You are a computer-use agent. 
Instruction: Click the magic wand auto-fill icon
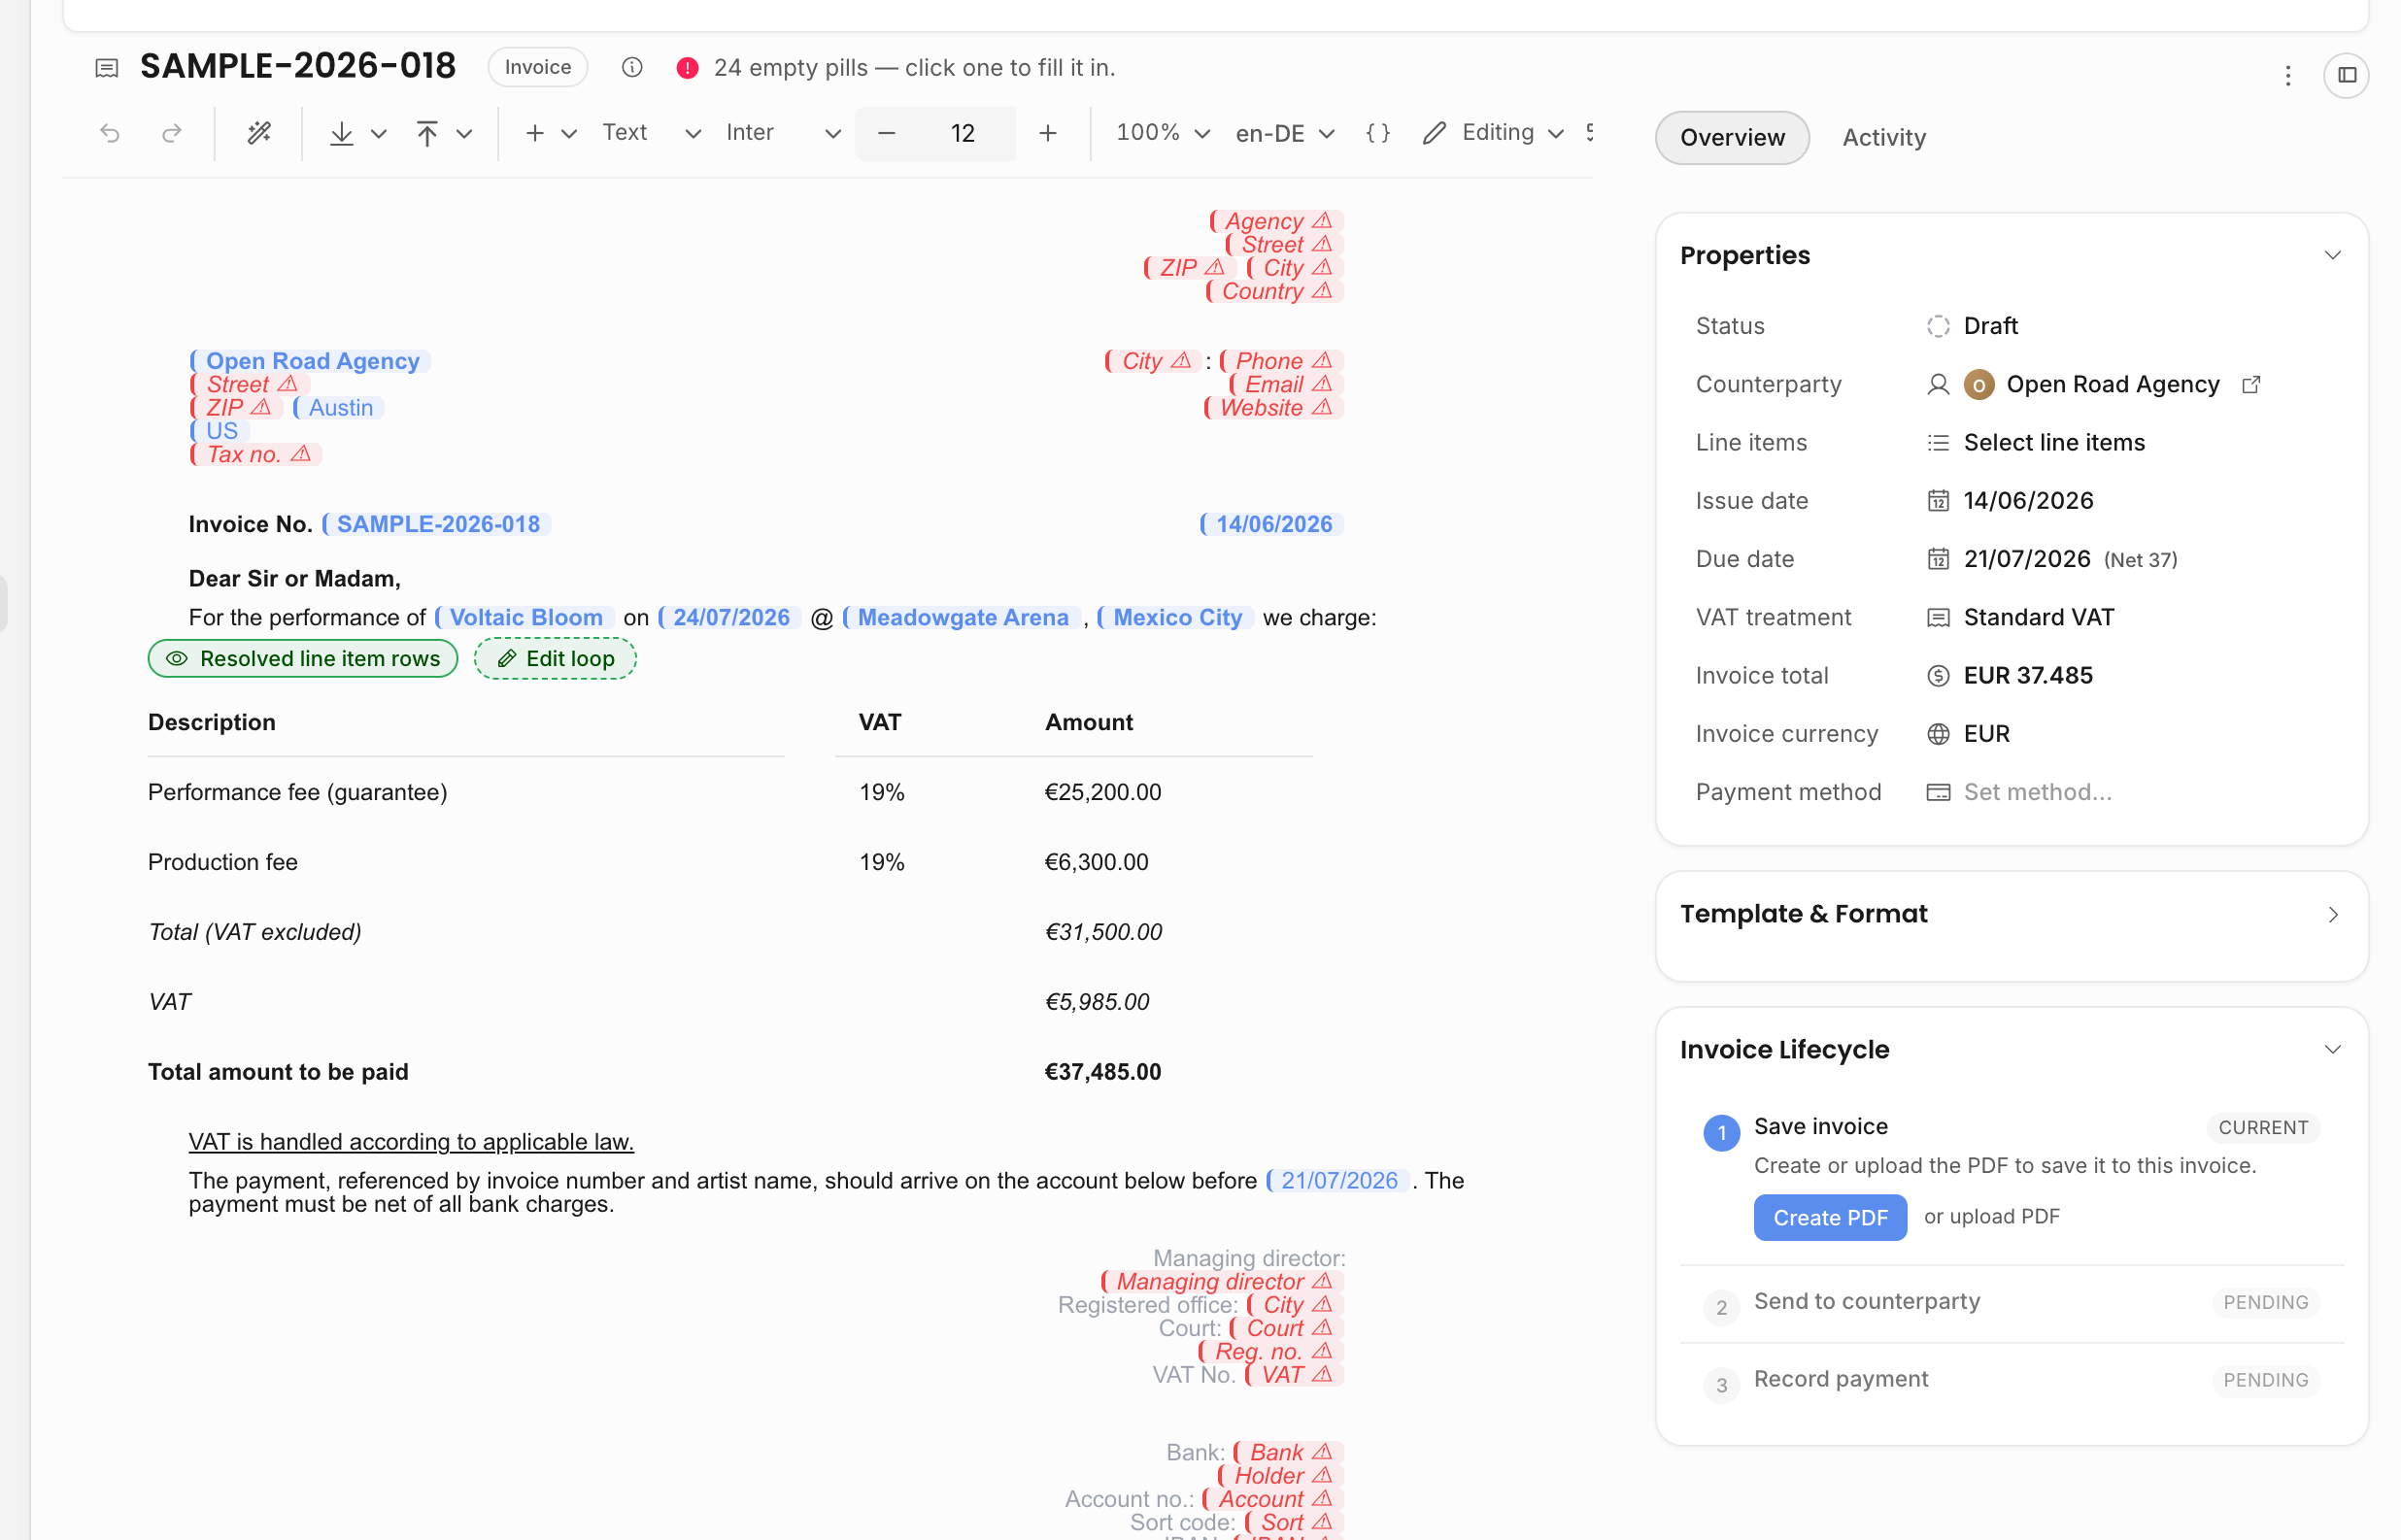coord(259,133)
